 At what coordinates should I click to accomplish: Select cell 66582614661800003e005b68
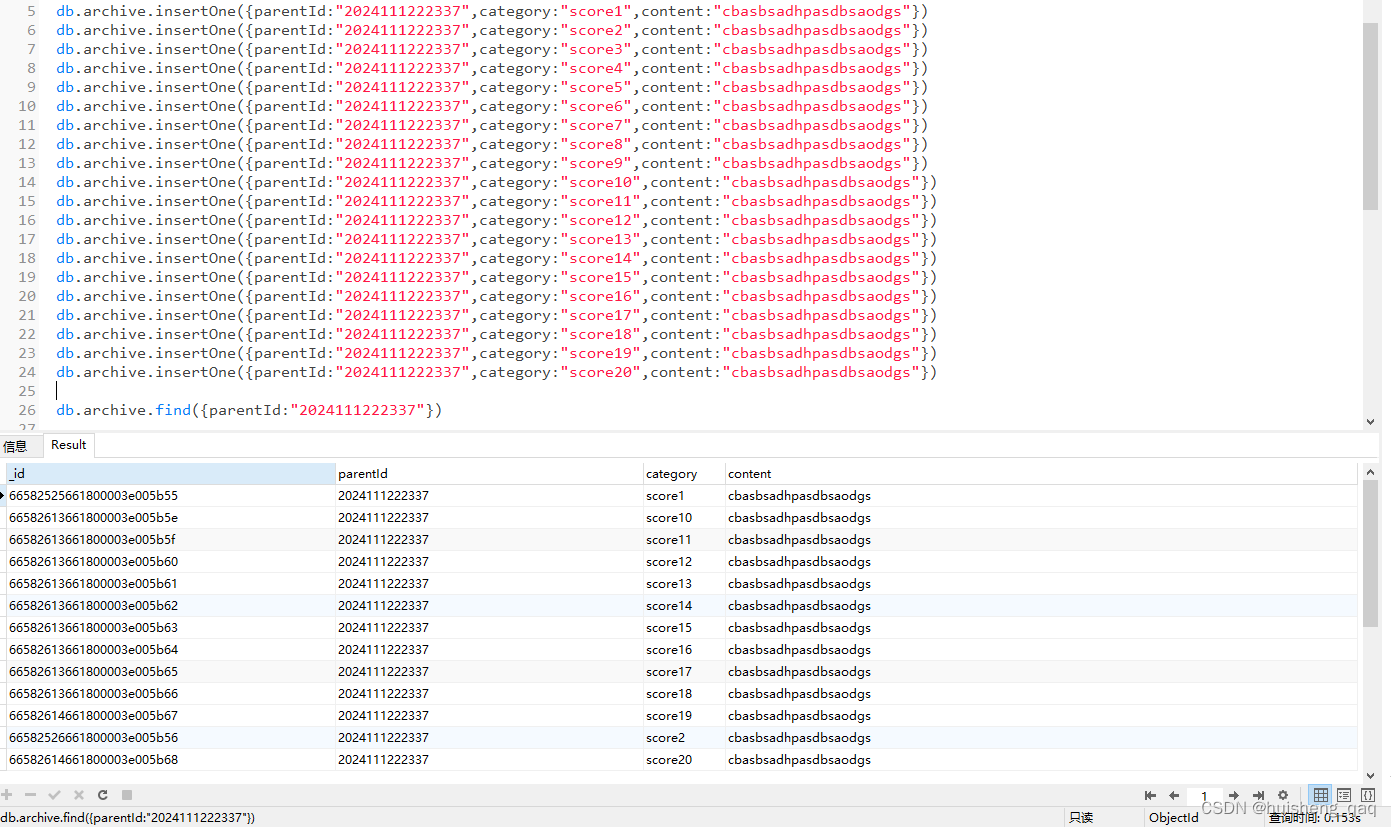coord(171,760)
